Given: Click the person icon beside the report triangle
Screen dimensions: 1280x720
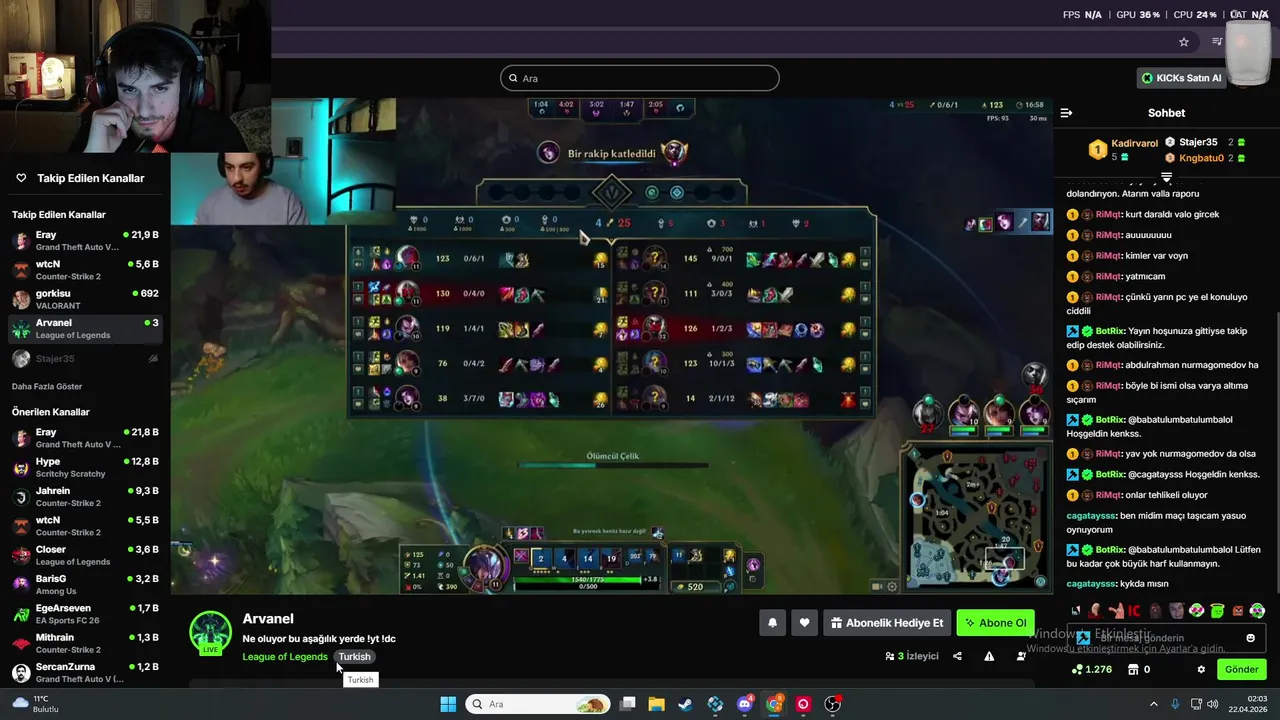Looking at the screenshot, I should (x=1021, y=656).
